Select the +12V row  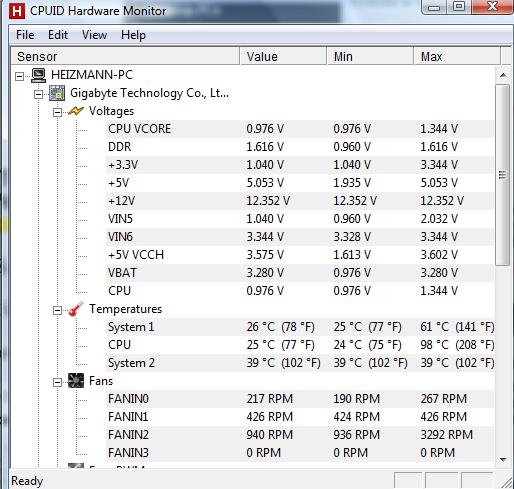300,201
